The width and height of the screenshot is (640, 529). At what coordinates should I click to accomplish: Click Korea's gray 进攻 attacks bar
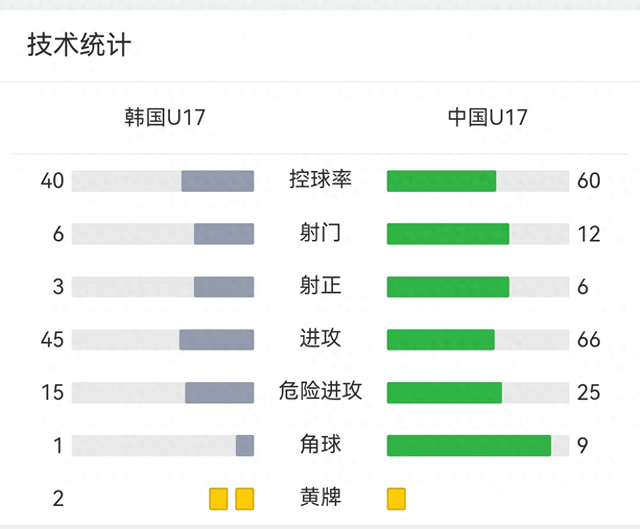point(216,340)
